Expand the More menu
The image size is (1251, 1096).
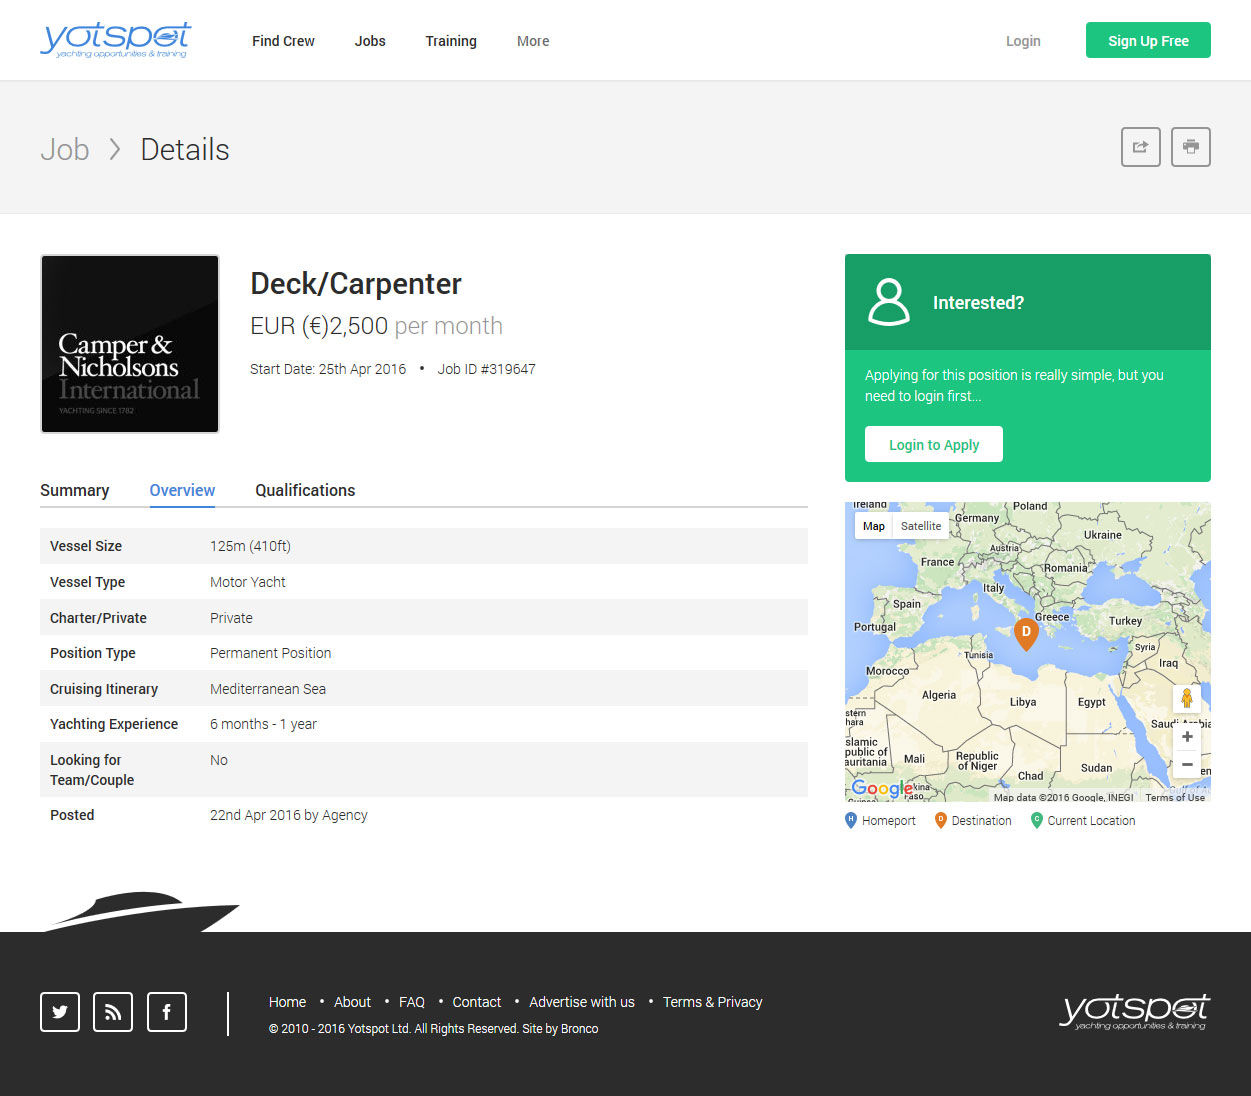pos(533,41)
